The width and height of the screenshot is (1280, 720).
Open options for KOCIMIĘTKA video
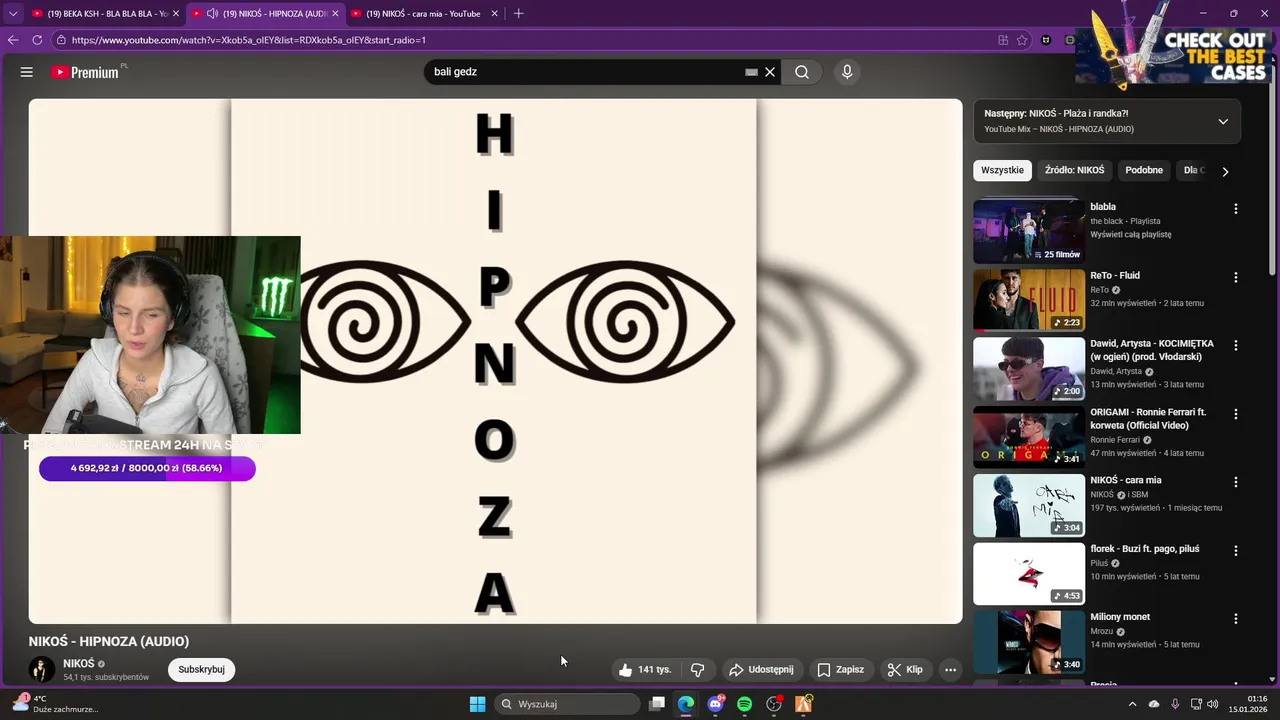[x=1236, y=346]
